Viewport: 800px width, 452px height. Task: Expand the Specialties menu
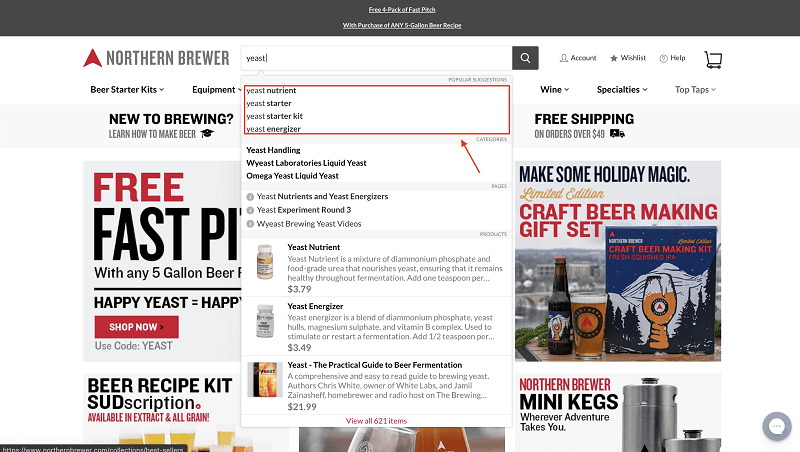622,90
